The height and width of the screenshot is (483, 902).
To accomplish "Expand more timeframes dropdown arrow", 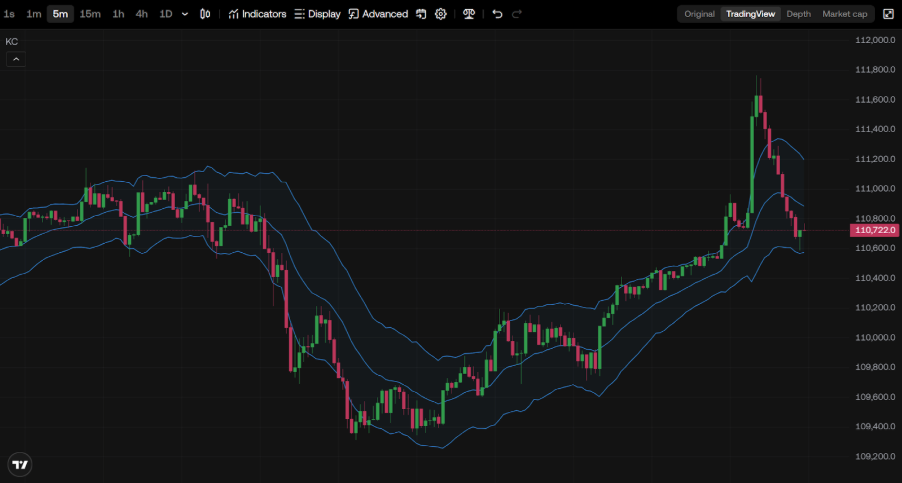I will pyautogui.click(x=185, y=14).
